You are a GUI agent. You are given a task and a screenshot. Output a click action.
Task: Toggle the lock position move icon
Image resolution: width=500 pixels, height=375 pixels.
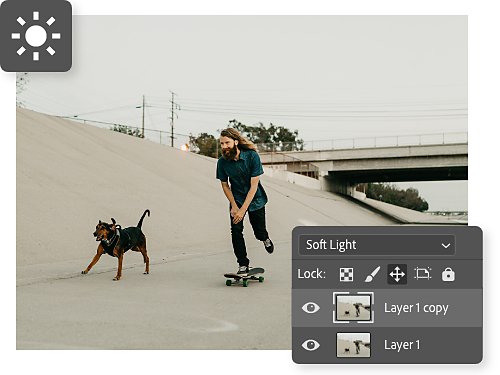[x=397, y=274]
